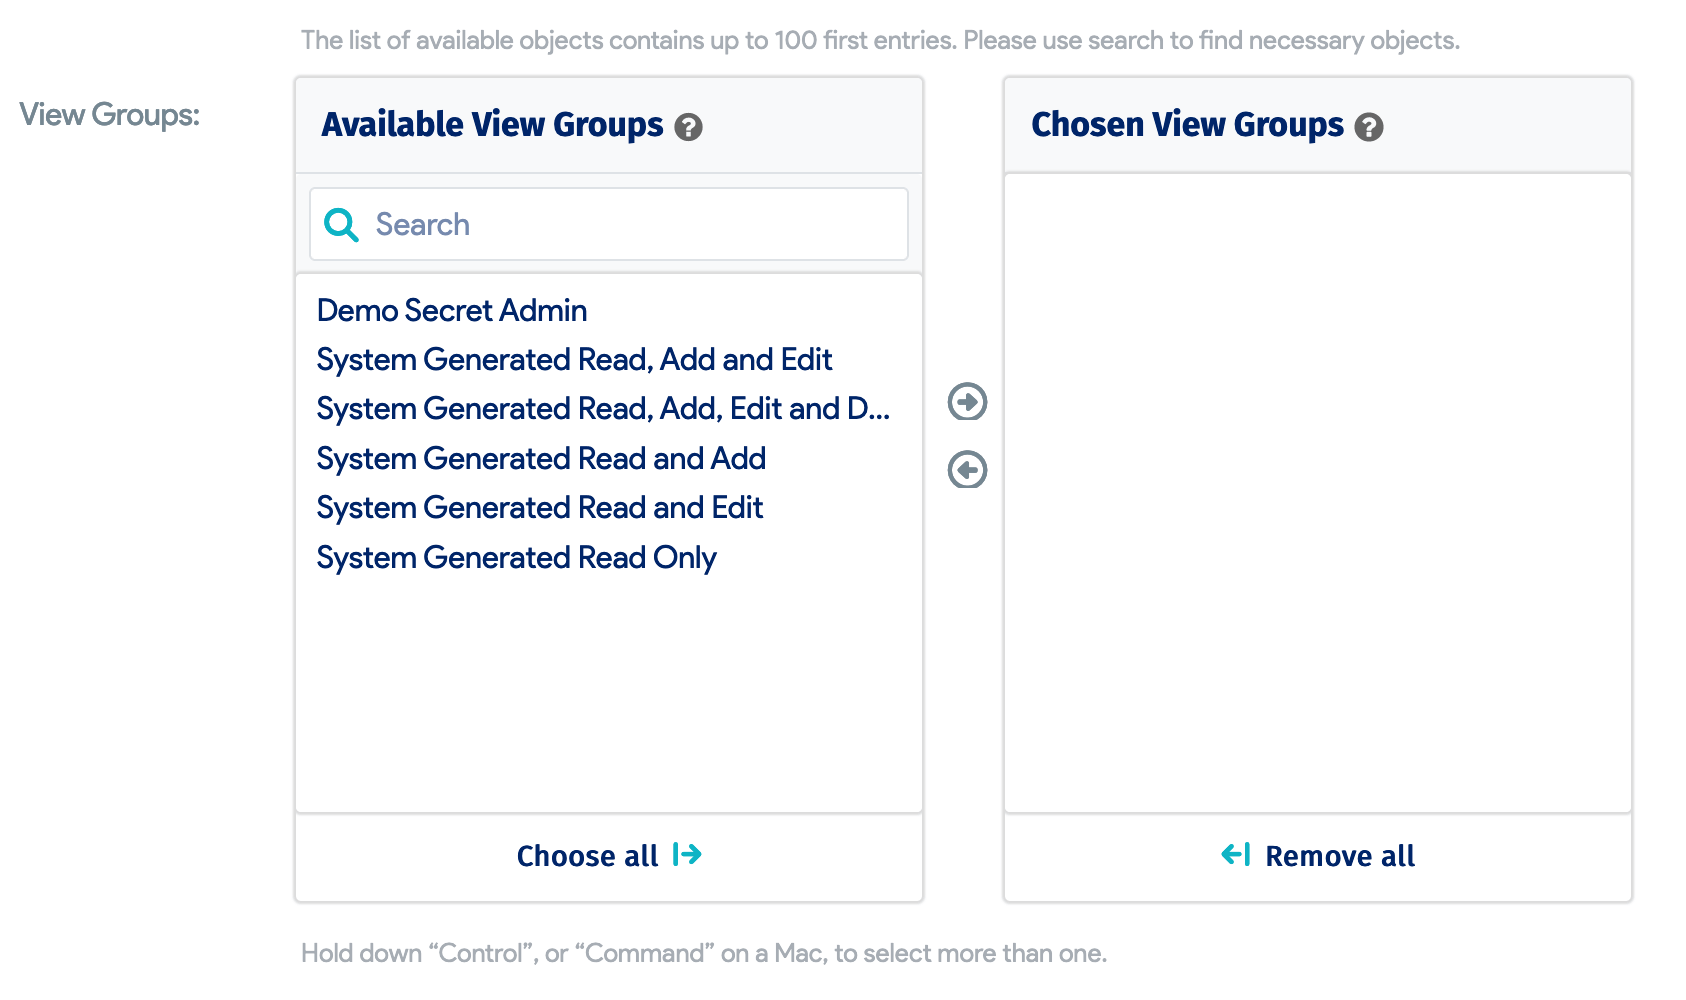Viewport: 1686px width, 1000px height.
Task: Choose System Generated Read and Edit group
Action: [539, 508]
